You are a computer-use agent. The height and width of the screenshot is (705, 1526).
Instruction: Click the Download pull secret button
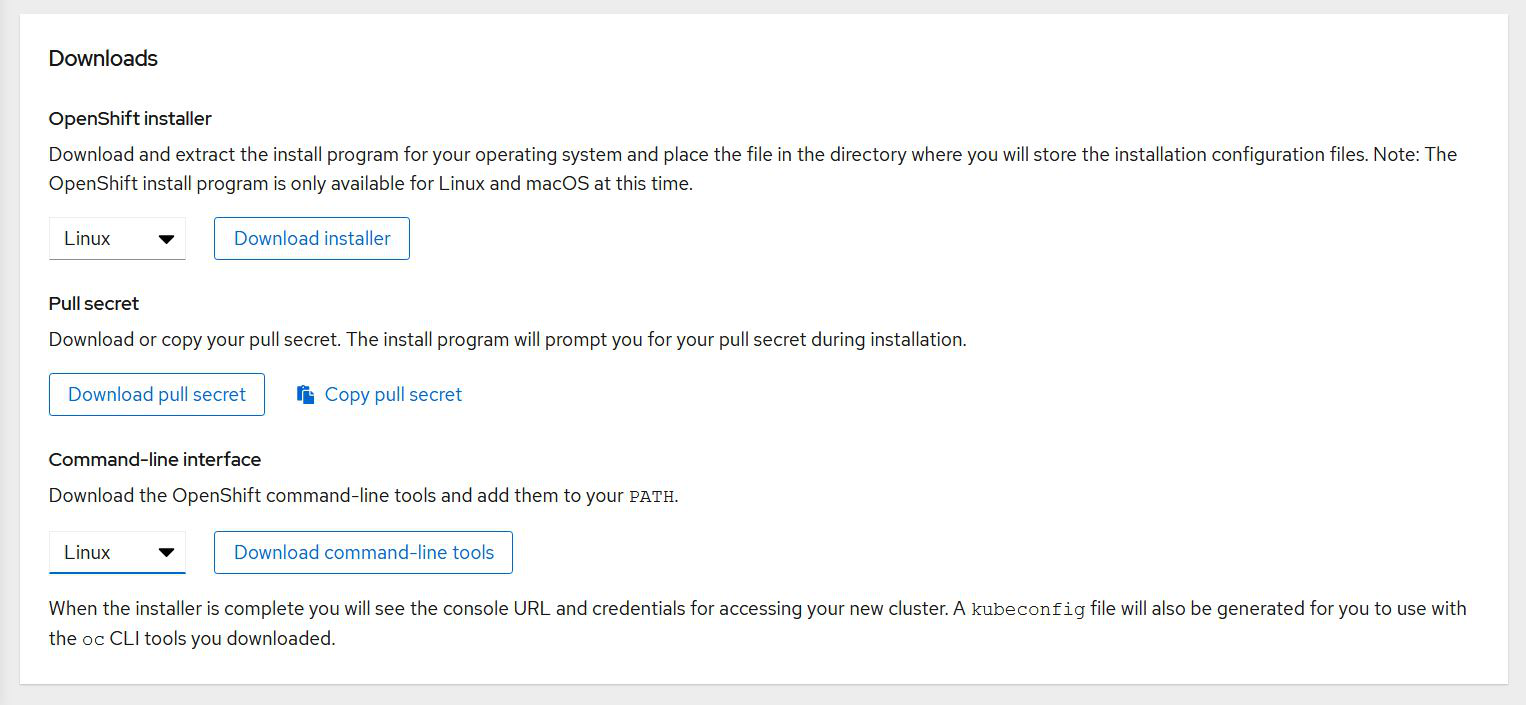[157, 395]
